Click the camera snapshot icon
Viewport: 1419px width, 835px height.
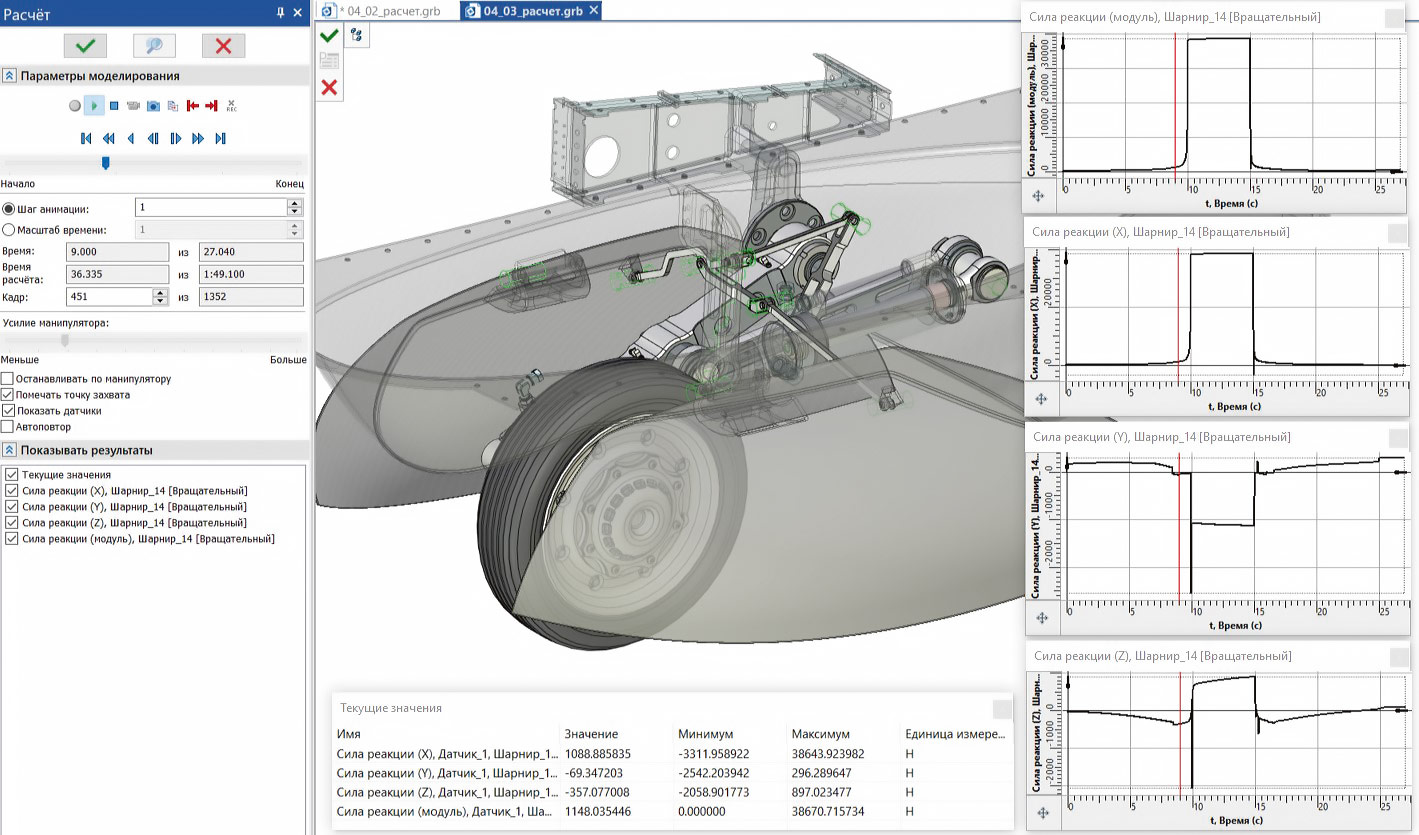153,105
